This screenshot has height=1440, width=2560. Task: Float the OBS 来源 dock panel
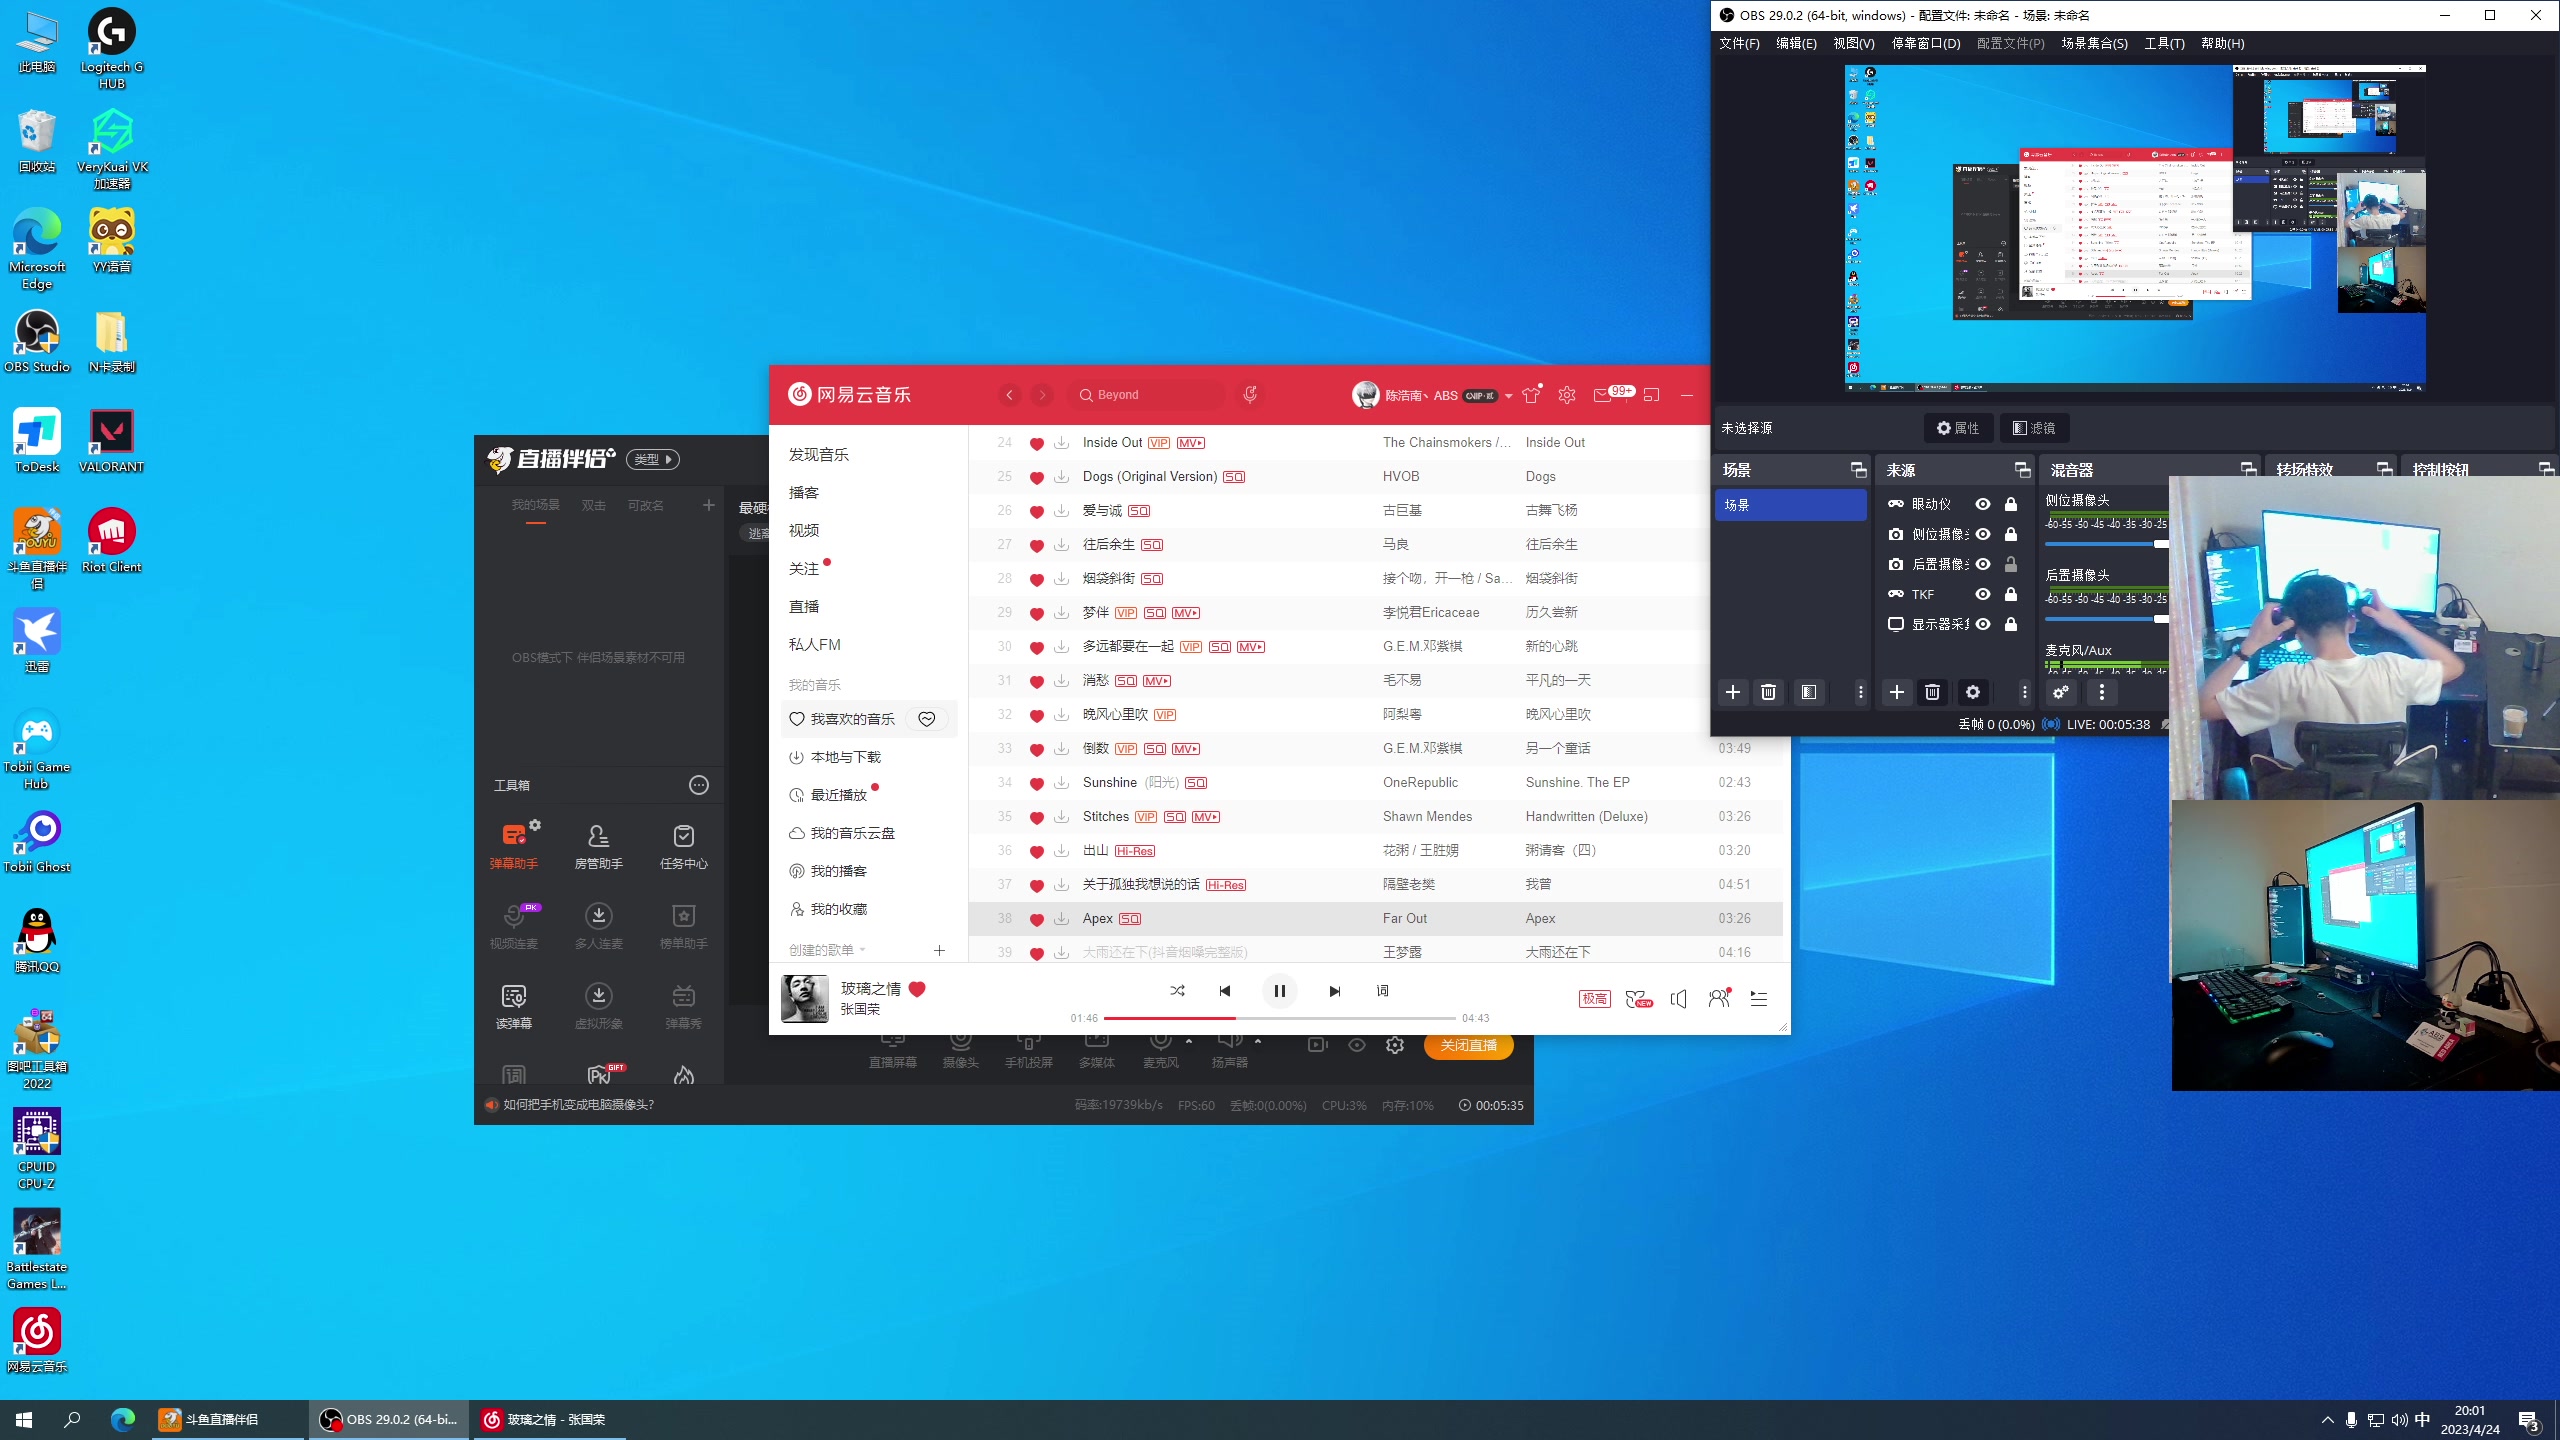(x=2022, y=470)
